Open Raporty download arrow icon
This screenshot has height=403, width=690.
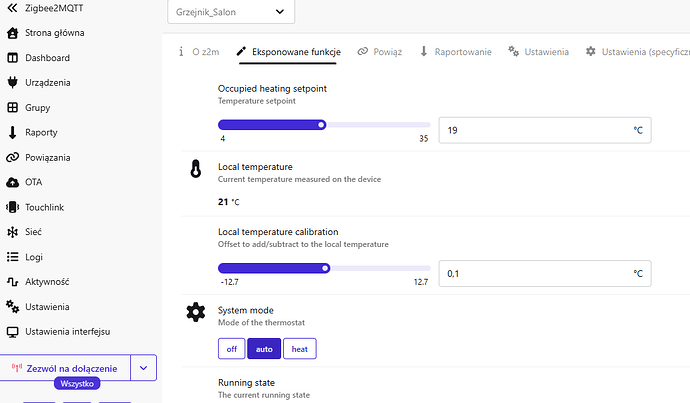(x=13, y=132)
